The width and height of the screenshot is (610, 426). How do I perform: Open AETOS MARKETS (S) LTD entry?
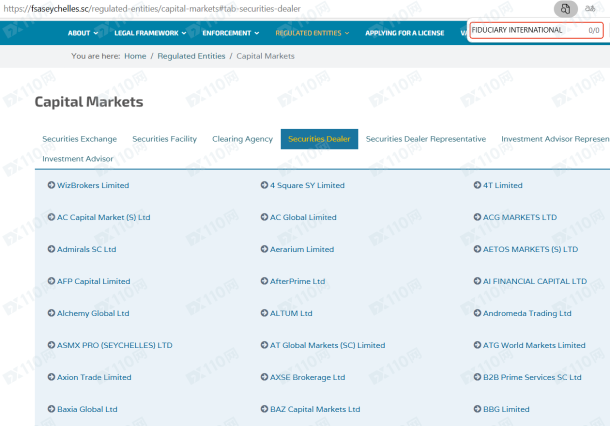530,249
